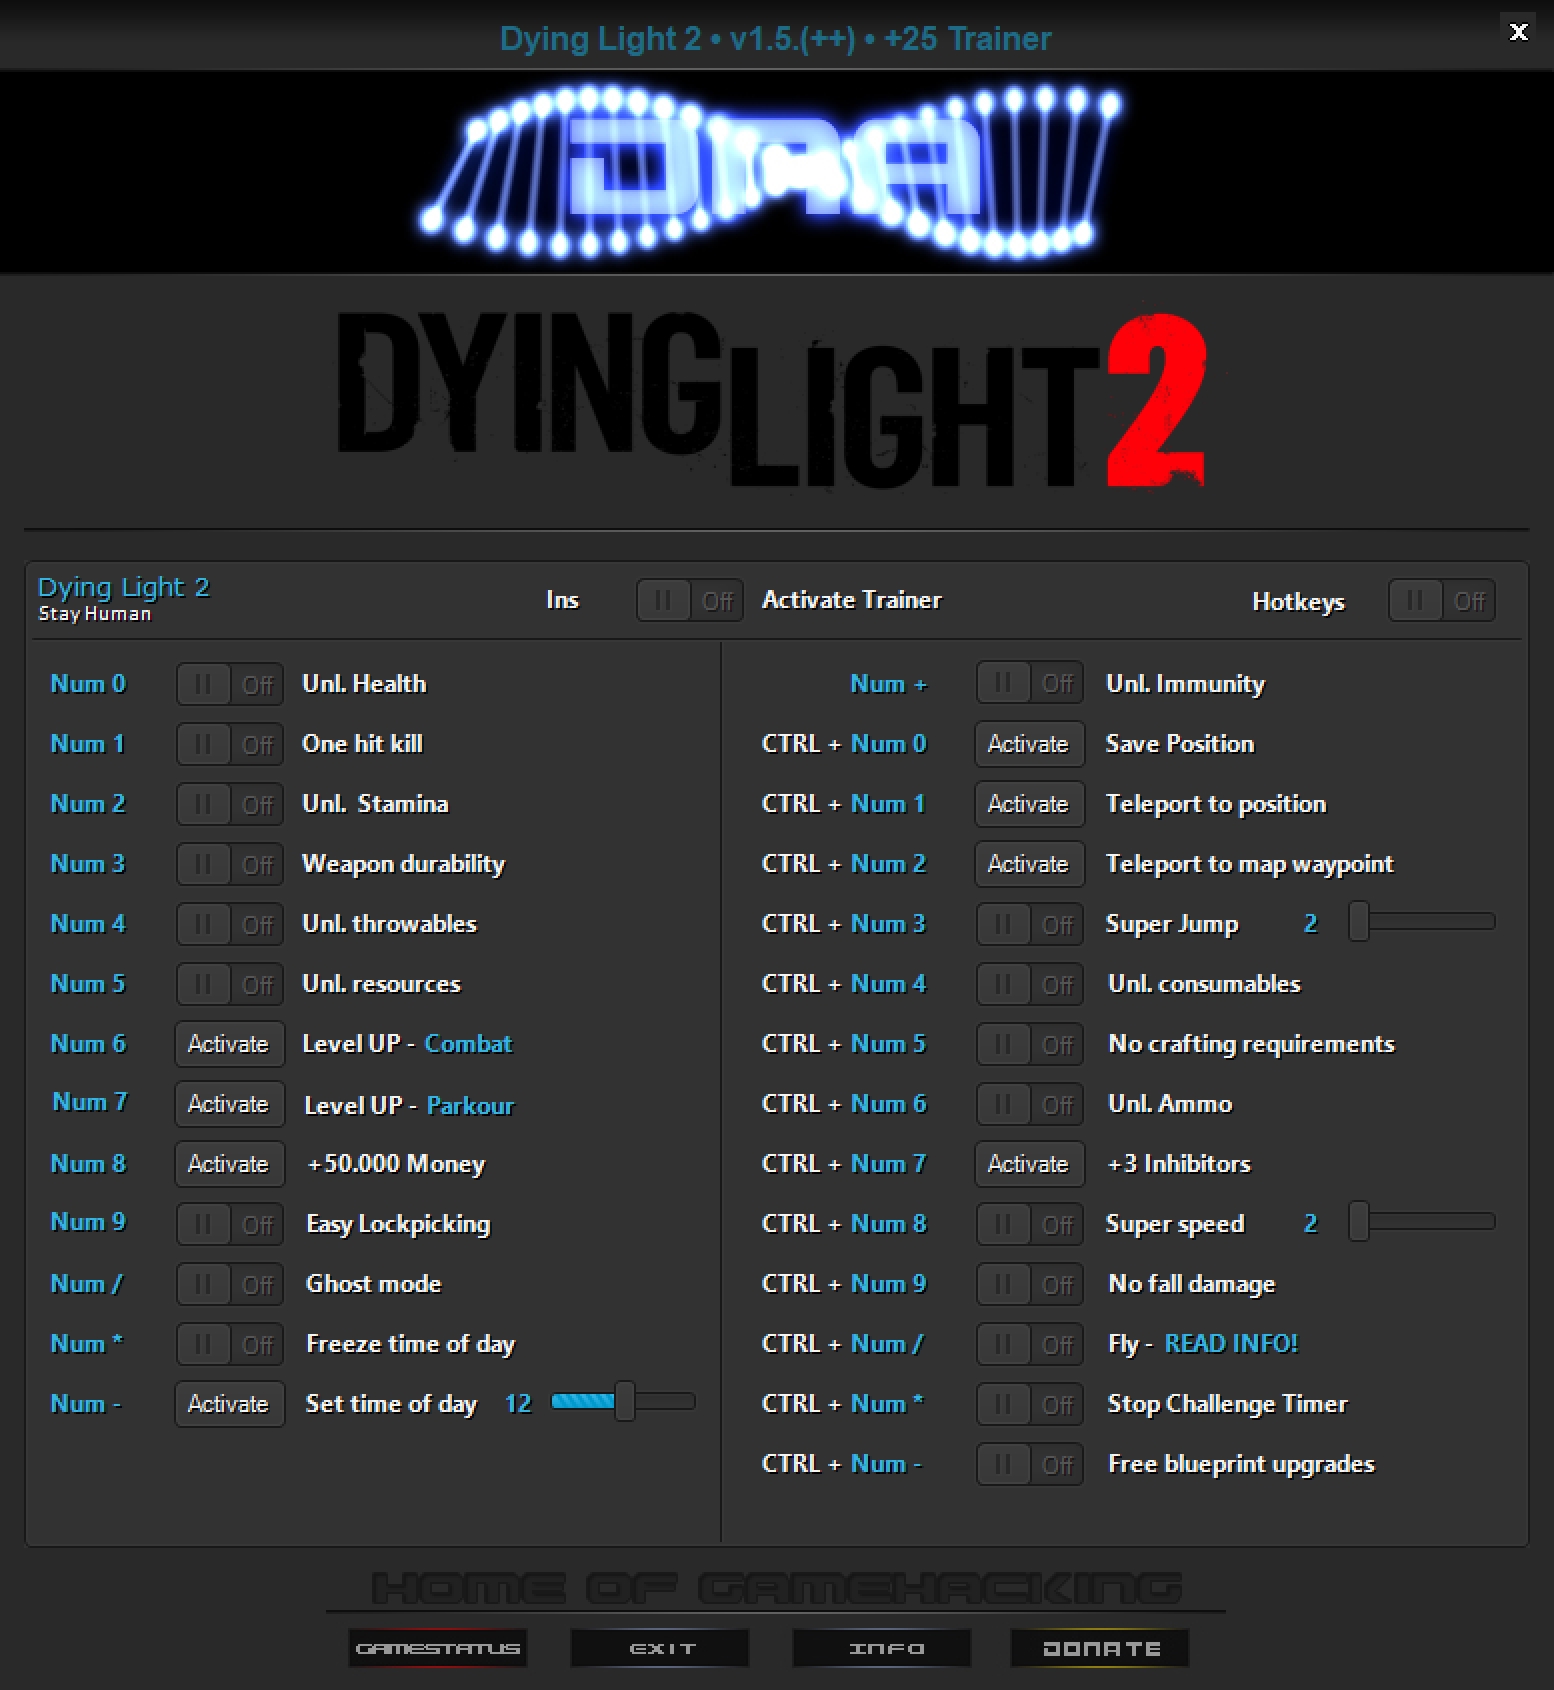Turn on the Super speed toggle

coord(1030,1225)
